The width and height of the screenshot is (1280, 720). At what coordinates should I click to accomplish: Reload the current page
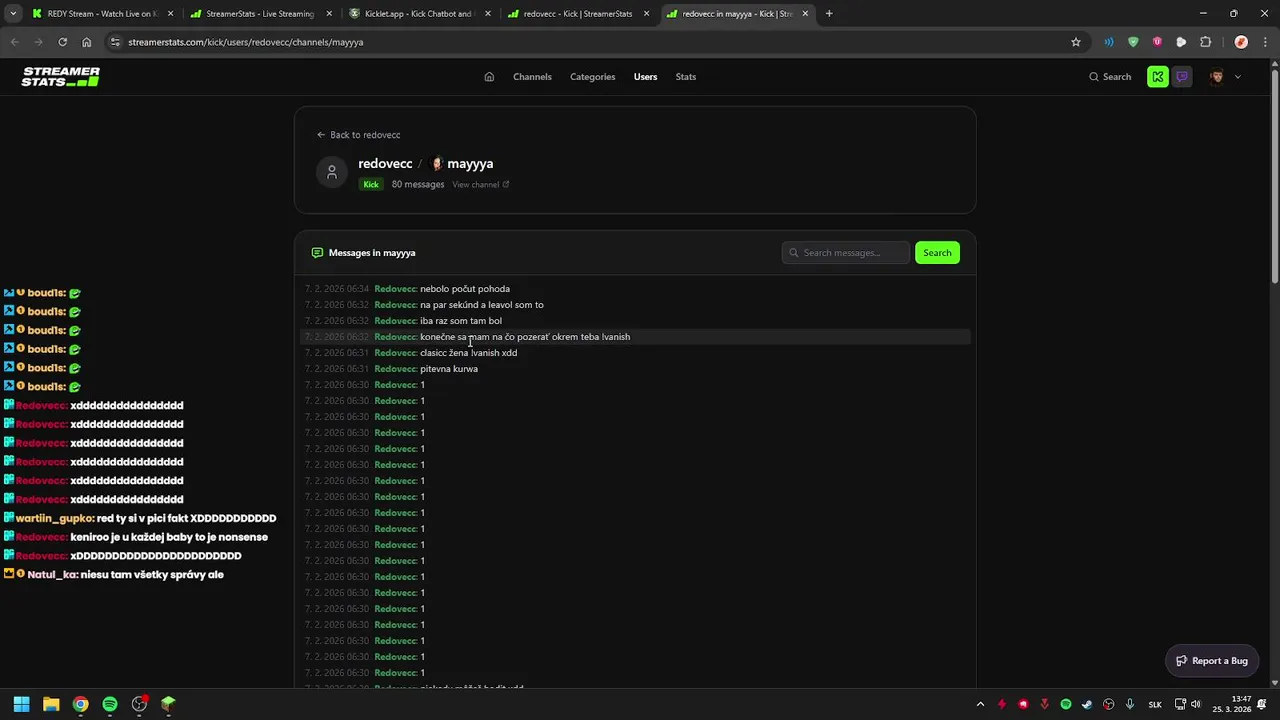click(x=62, y=42)
